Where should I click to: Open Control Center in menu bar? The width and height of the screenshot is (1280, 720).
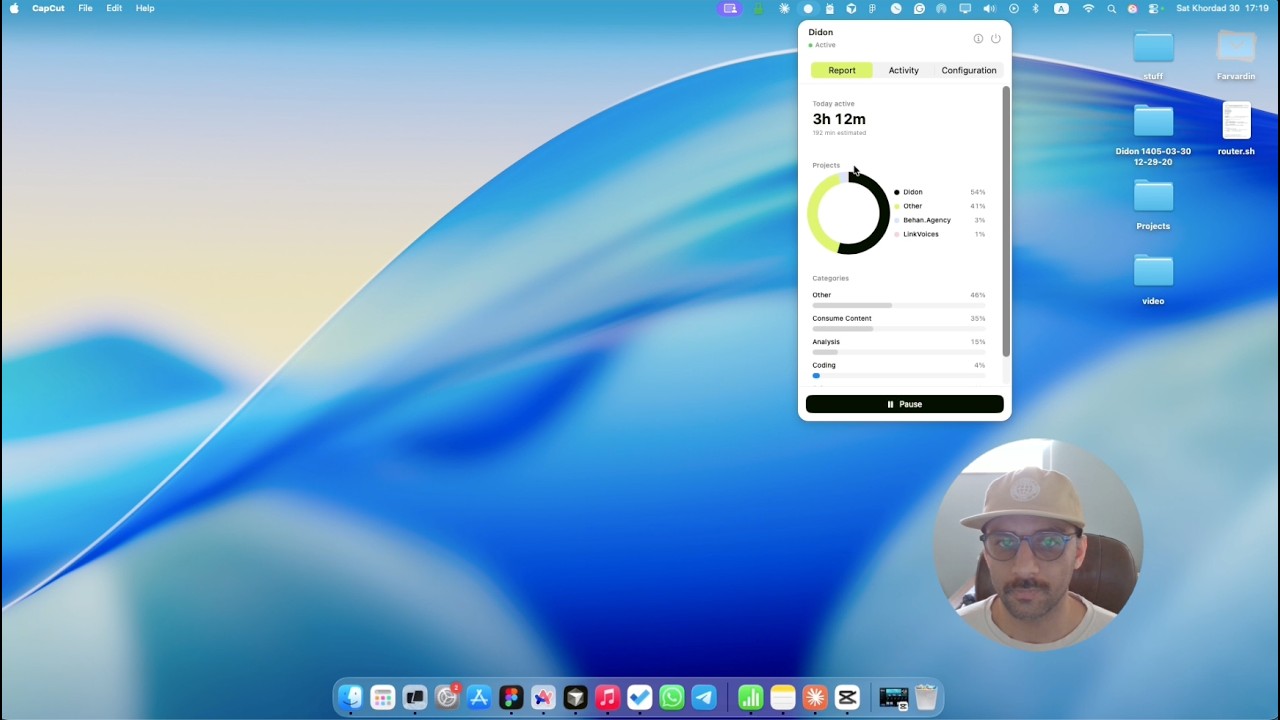pos(1154,8)
